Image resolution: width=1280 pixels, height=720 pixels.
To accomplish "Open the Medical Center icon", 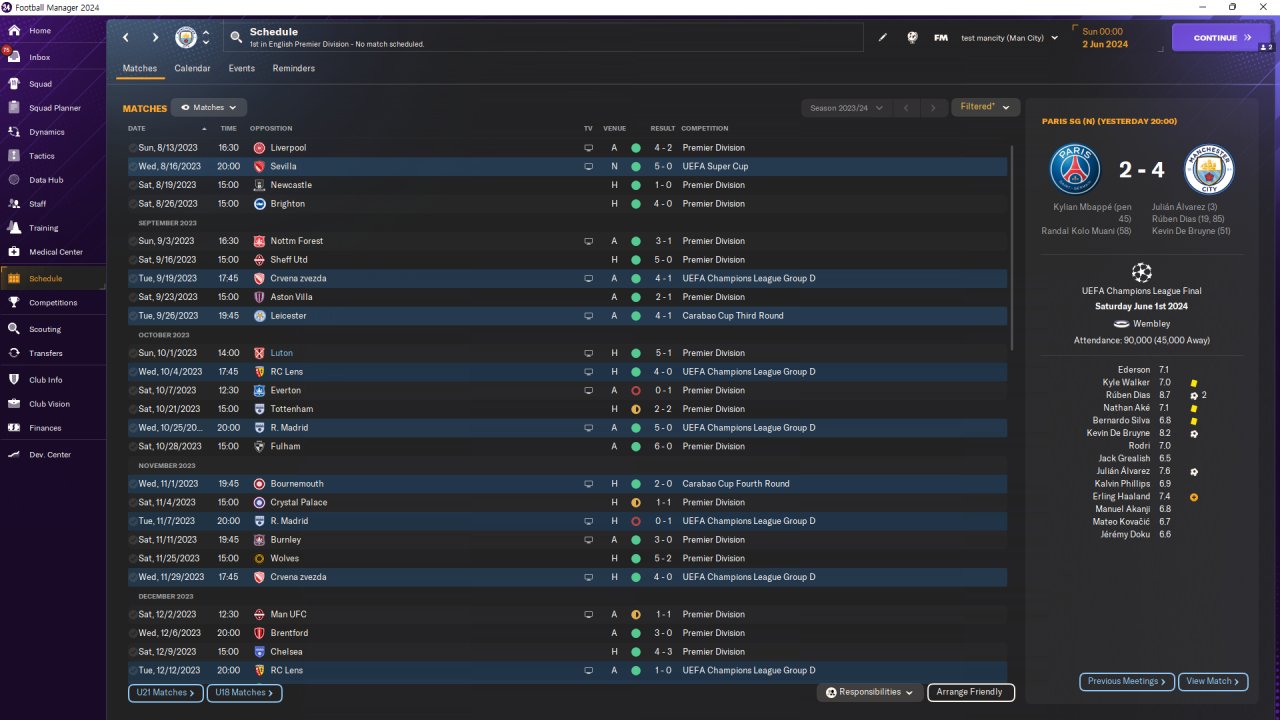I will 14,252.
